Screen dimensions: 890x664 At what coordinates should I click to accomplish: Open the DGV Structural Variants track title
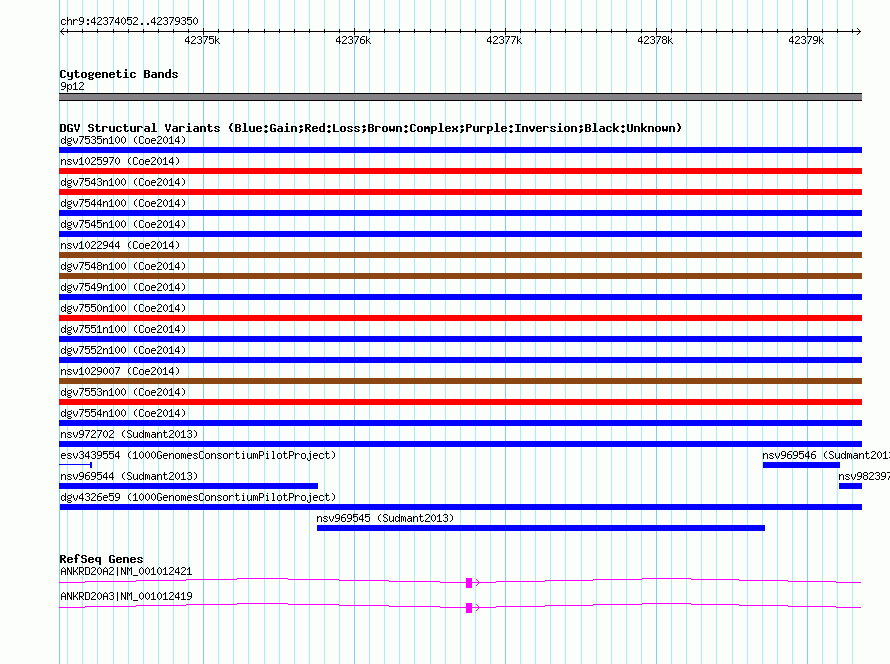370,128
